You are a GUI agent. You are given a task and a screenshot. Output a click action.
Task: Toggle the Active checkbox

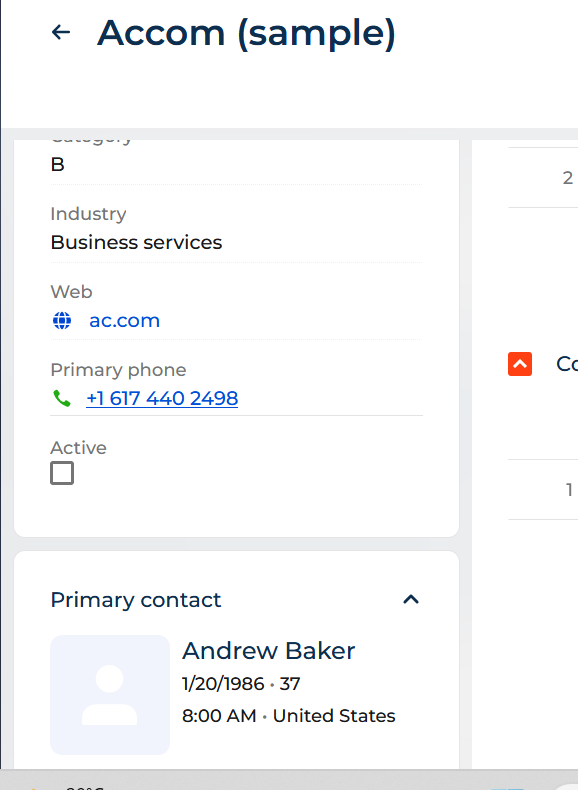click(x=62, y=473)
